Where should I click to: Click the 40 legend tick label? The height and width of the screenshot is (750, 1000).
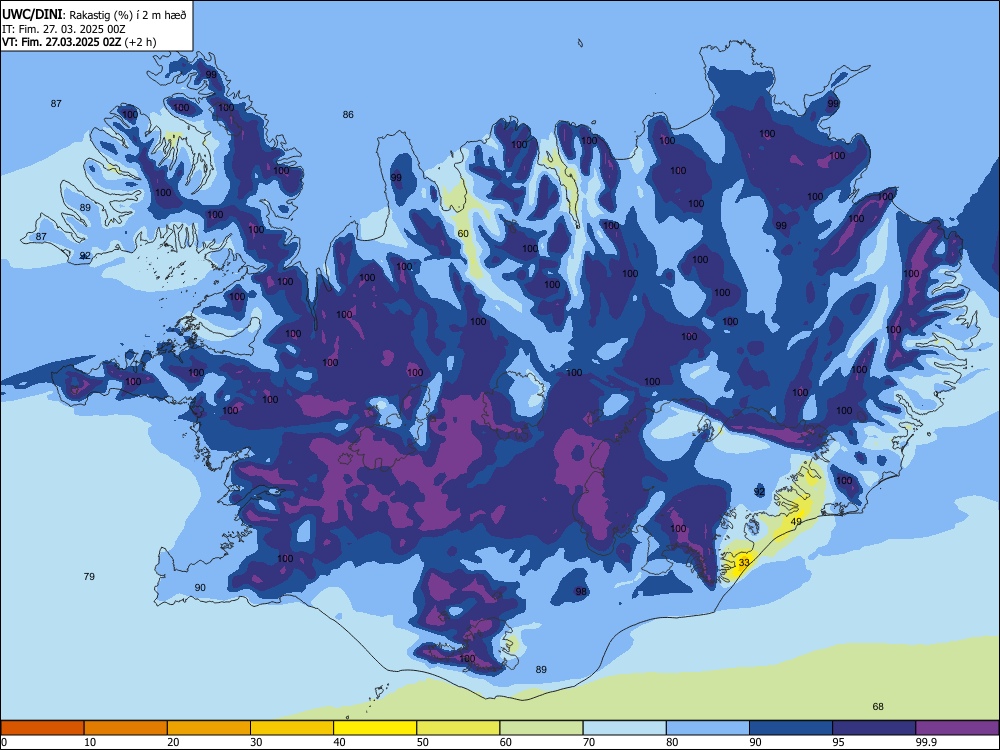(339, 742)
